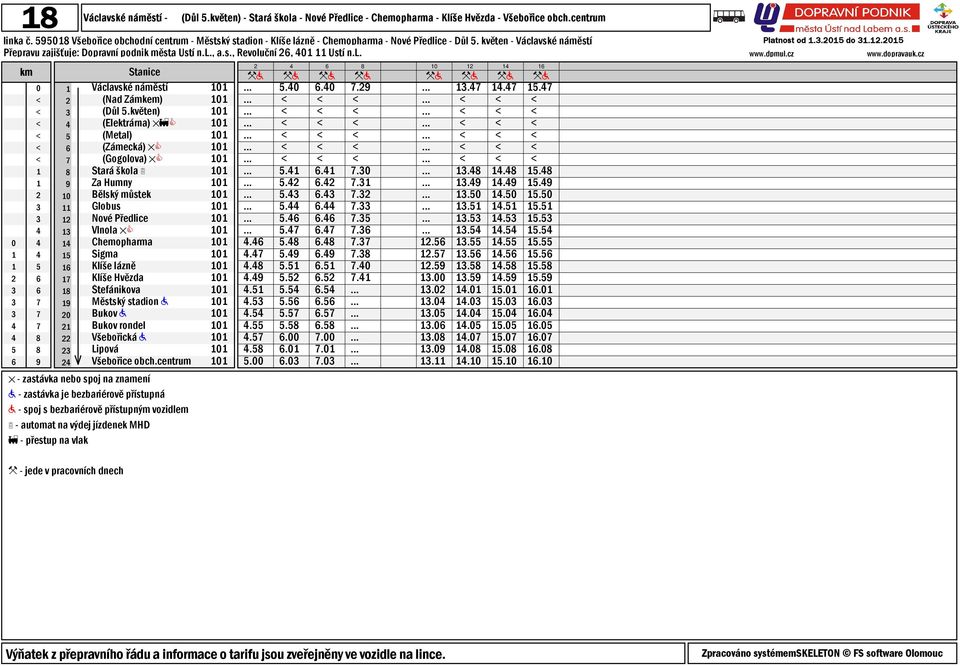Click the ticket machine icon in the legend
The width and height of the screenshot is (960, 666).
(x=11, y=425)
